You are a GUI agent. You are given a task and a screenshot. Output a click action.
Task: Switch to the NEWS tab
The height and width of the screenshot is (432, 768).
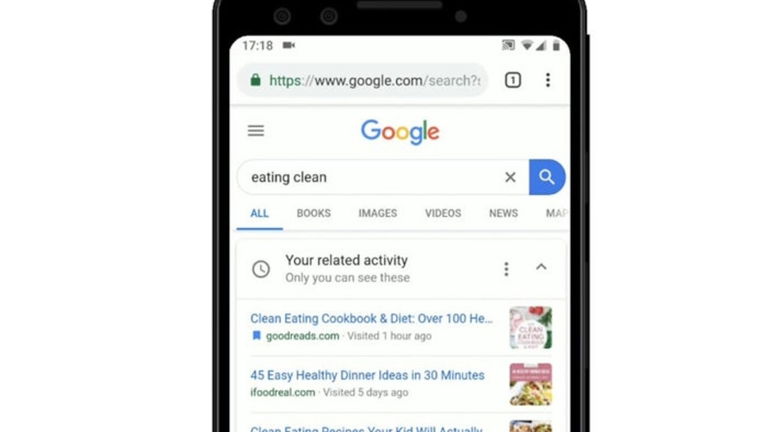click(x=503, y=213)
